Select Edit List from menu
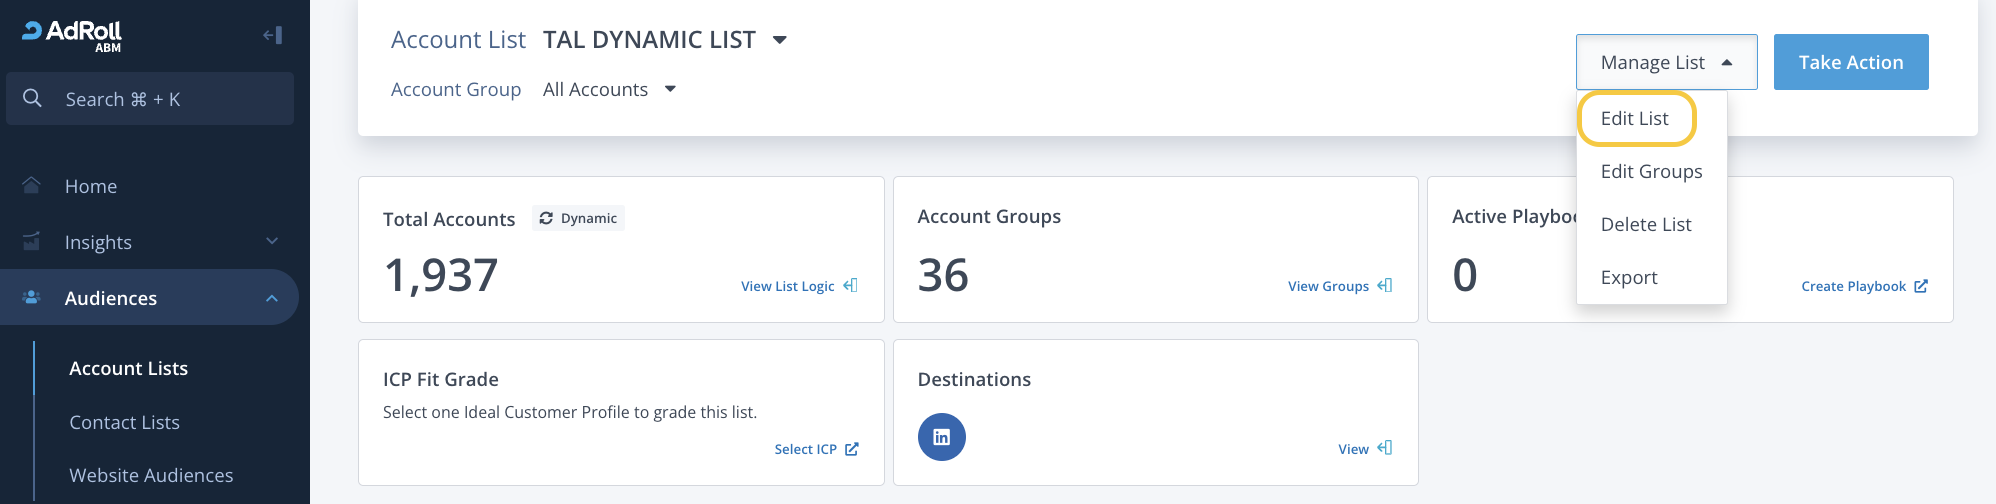This screenshot has width=1996, height=504. point(1635,118)
